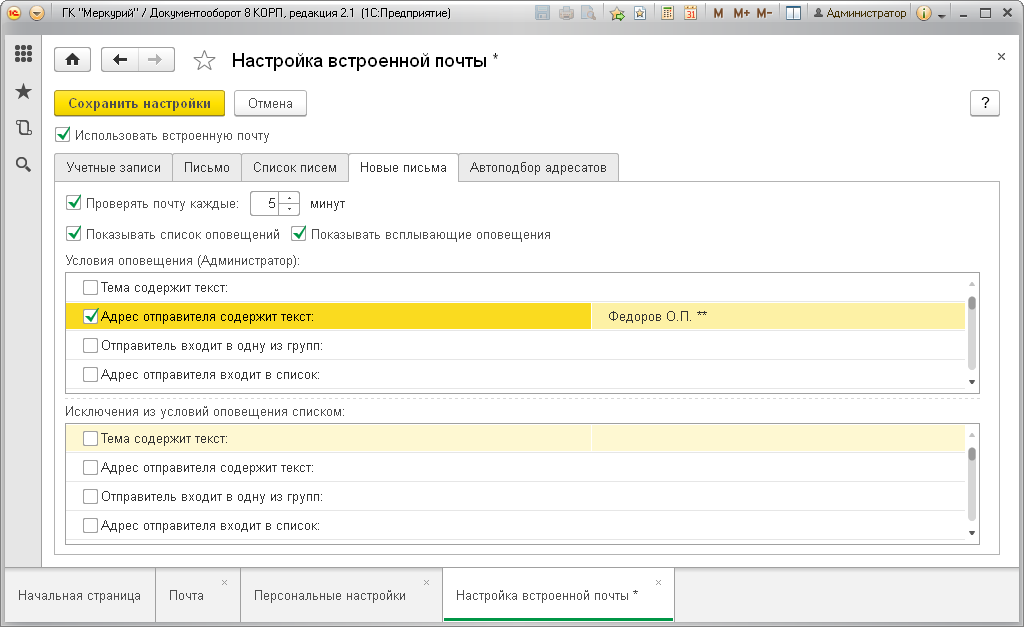Switch to Письмо tab

[x=207, y=168]
